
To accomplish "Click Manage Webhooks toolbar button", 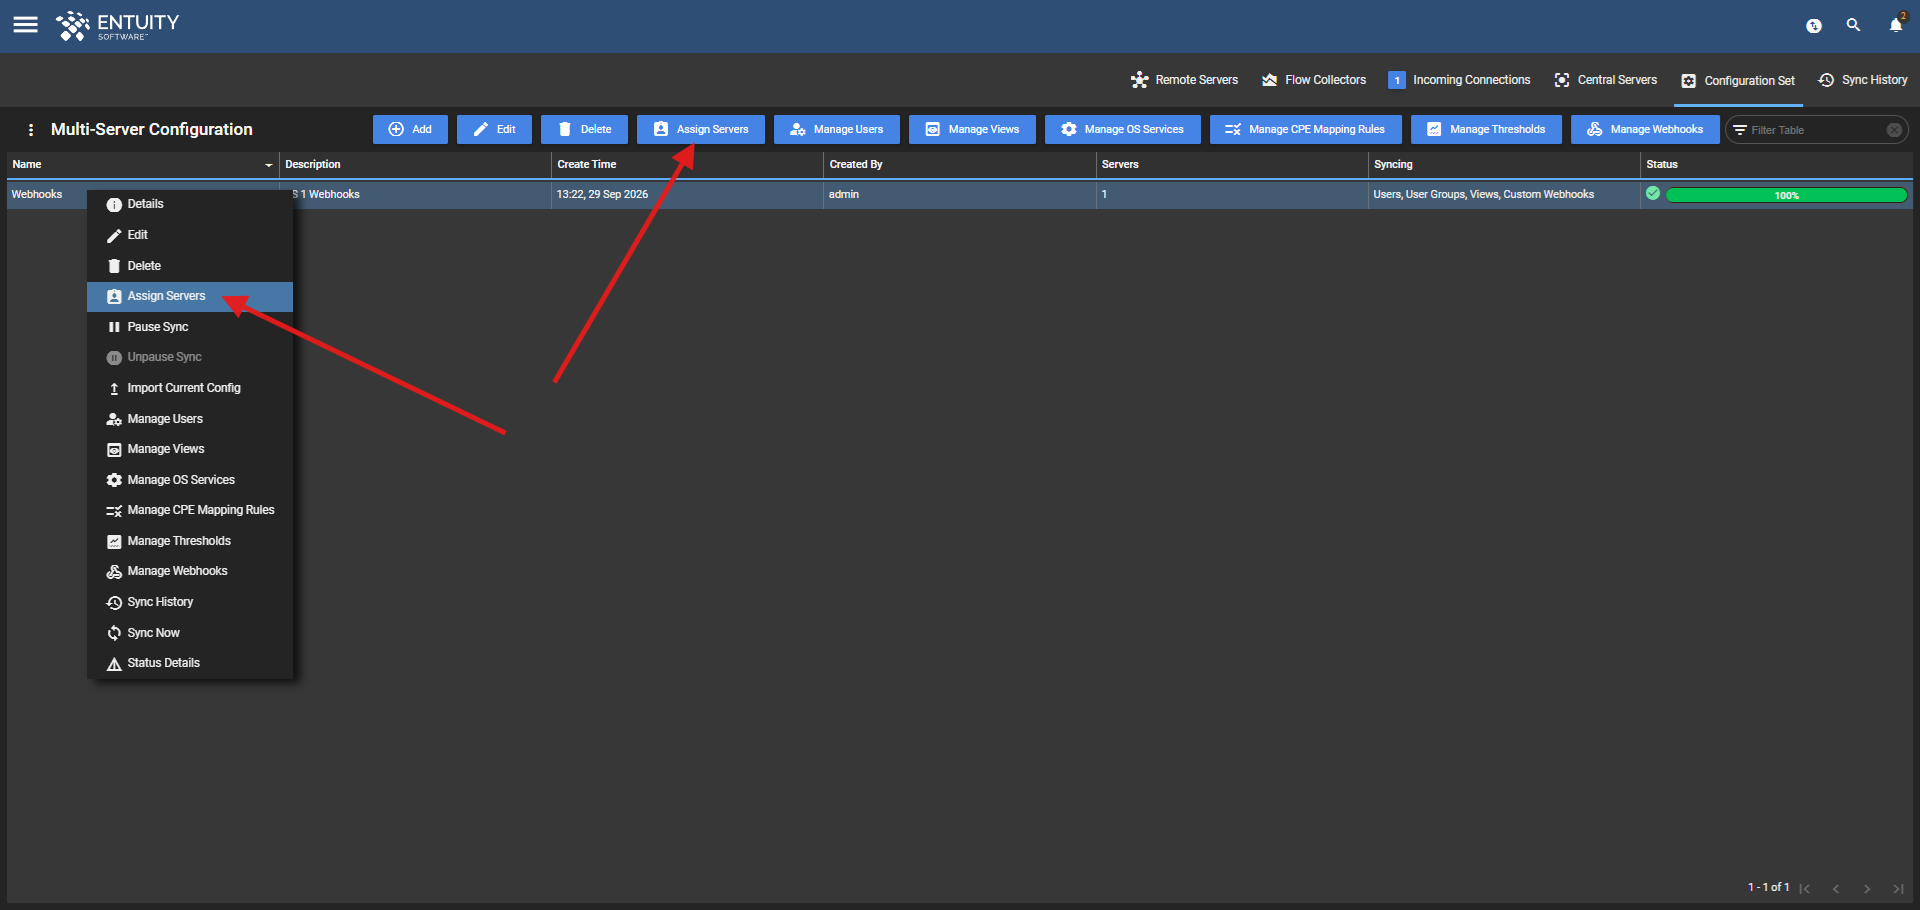I will coord(1645,130).
